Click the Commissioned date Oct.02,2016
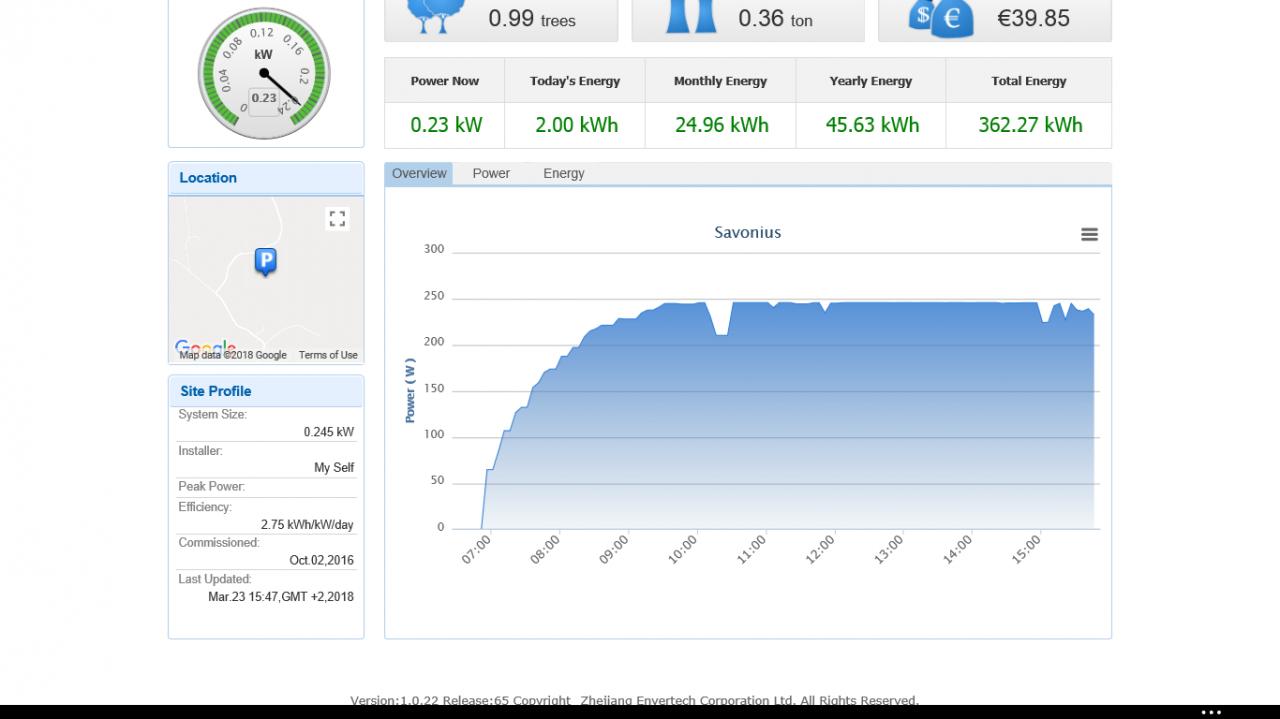The image size is (1280, 719). (x=322, y=560)
